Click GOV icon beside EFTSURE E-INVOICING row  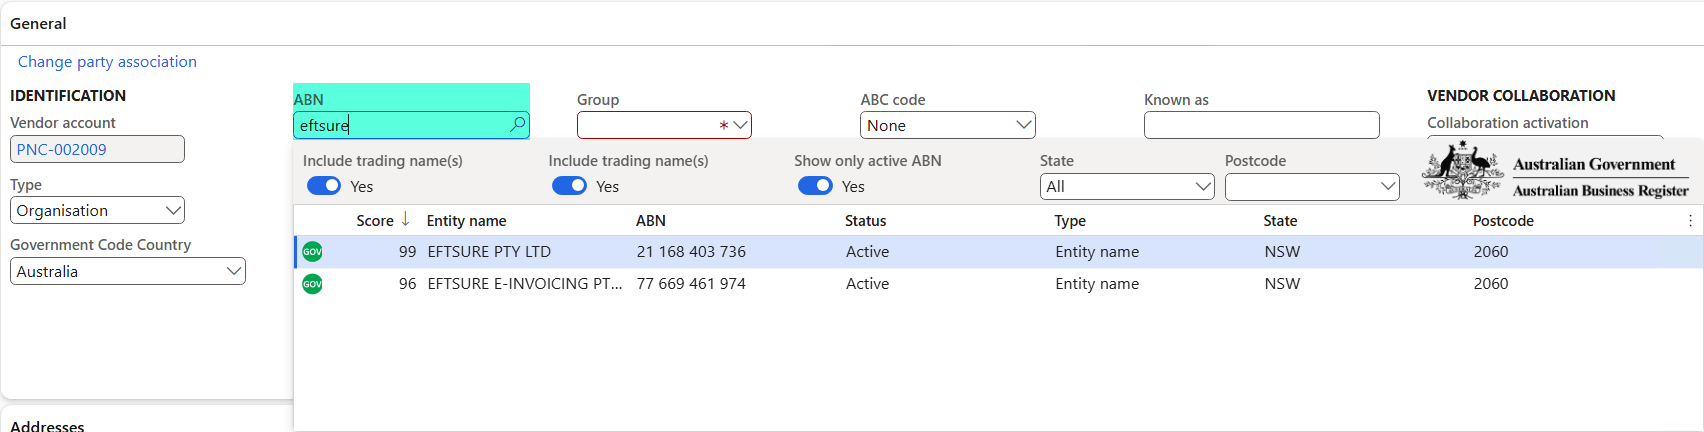[312, 284]
